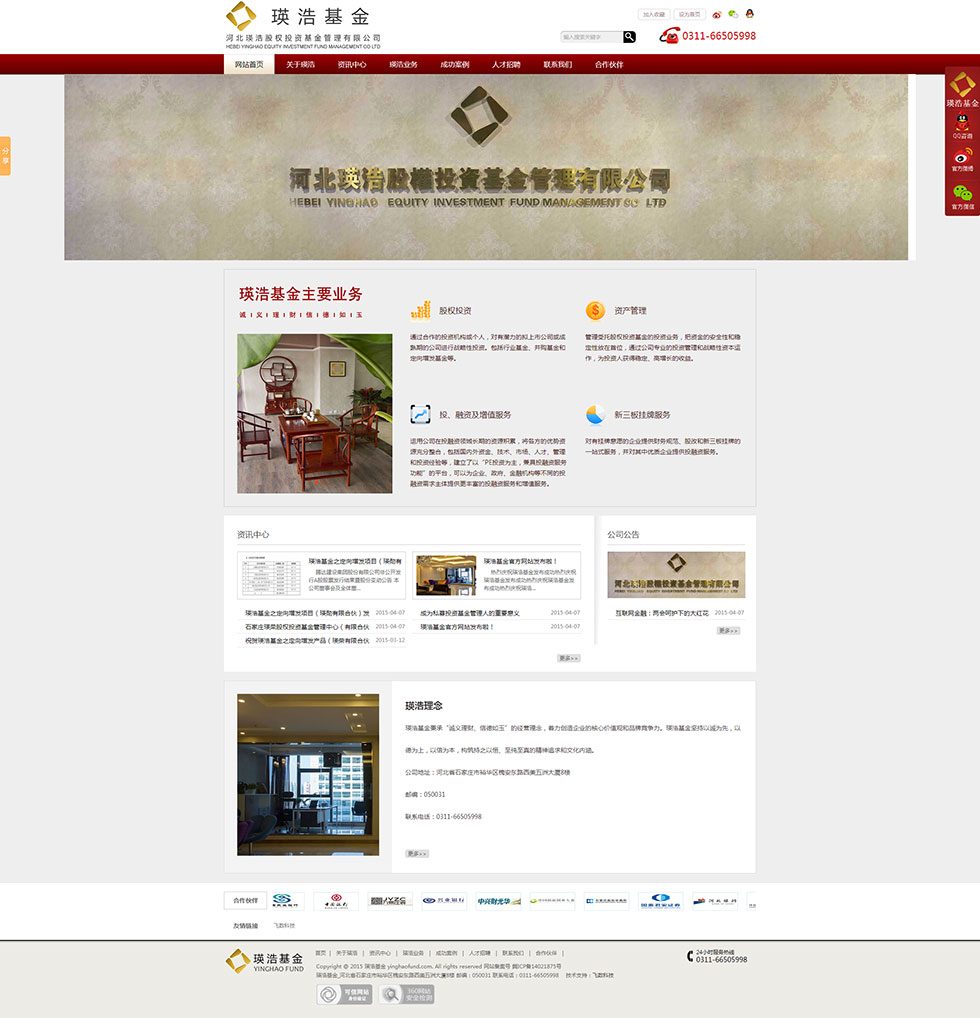Click the search keyword input field
The width and height of the screenshot is (980, 1018).
[x=592, y=37]
